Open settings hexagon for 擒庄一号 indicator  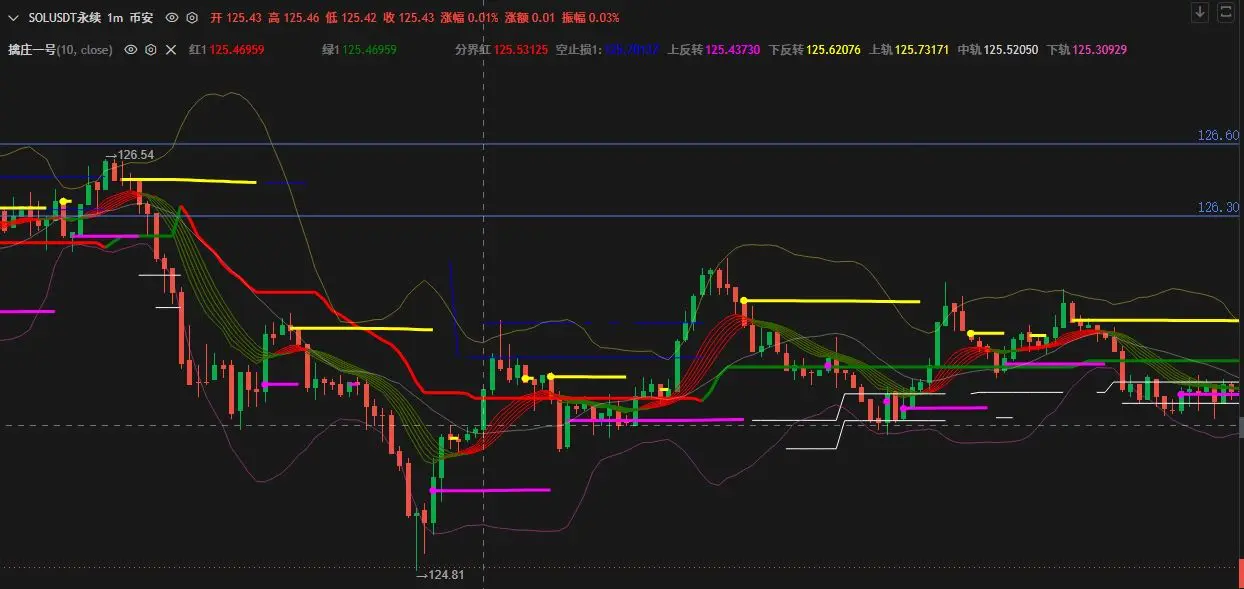[151, 50]
